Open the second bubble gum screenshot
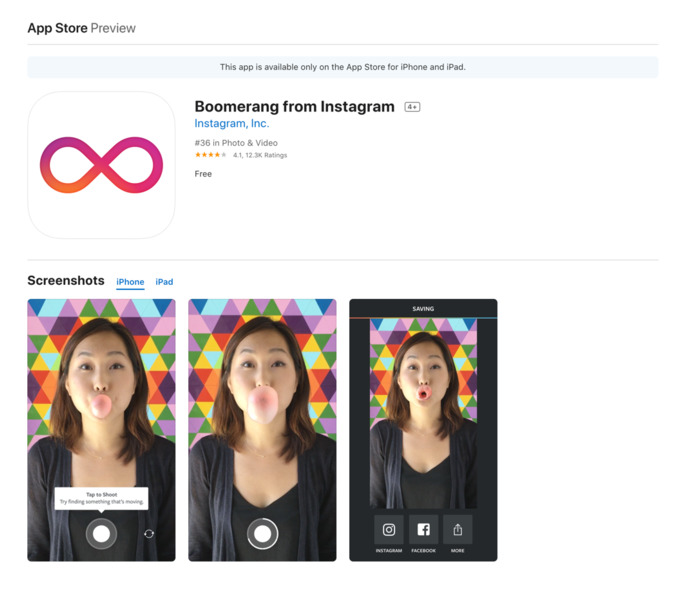 (262, 430)
